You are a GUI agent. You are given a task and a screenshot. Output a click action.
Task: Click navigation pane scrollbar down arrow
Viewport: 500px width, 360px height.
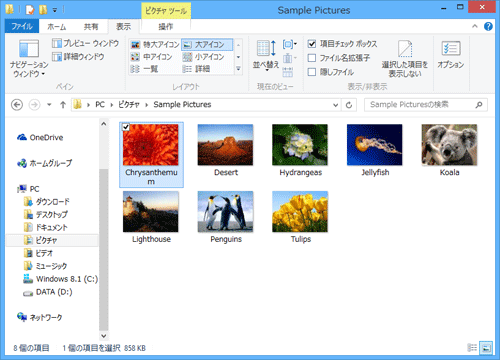[104, 336]
